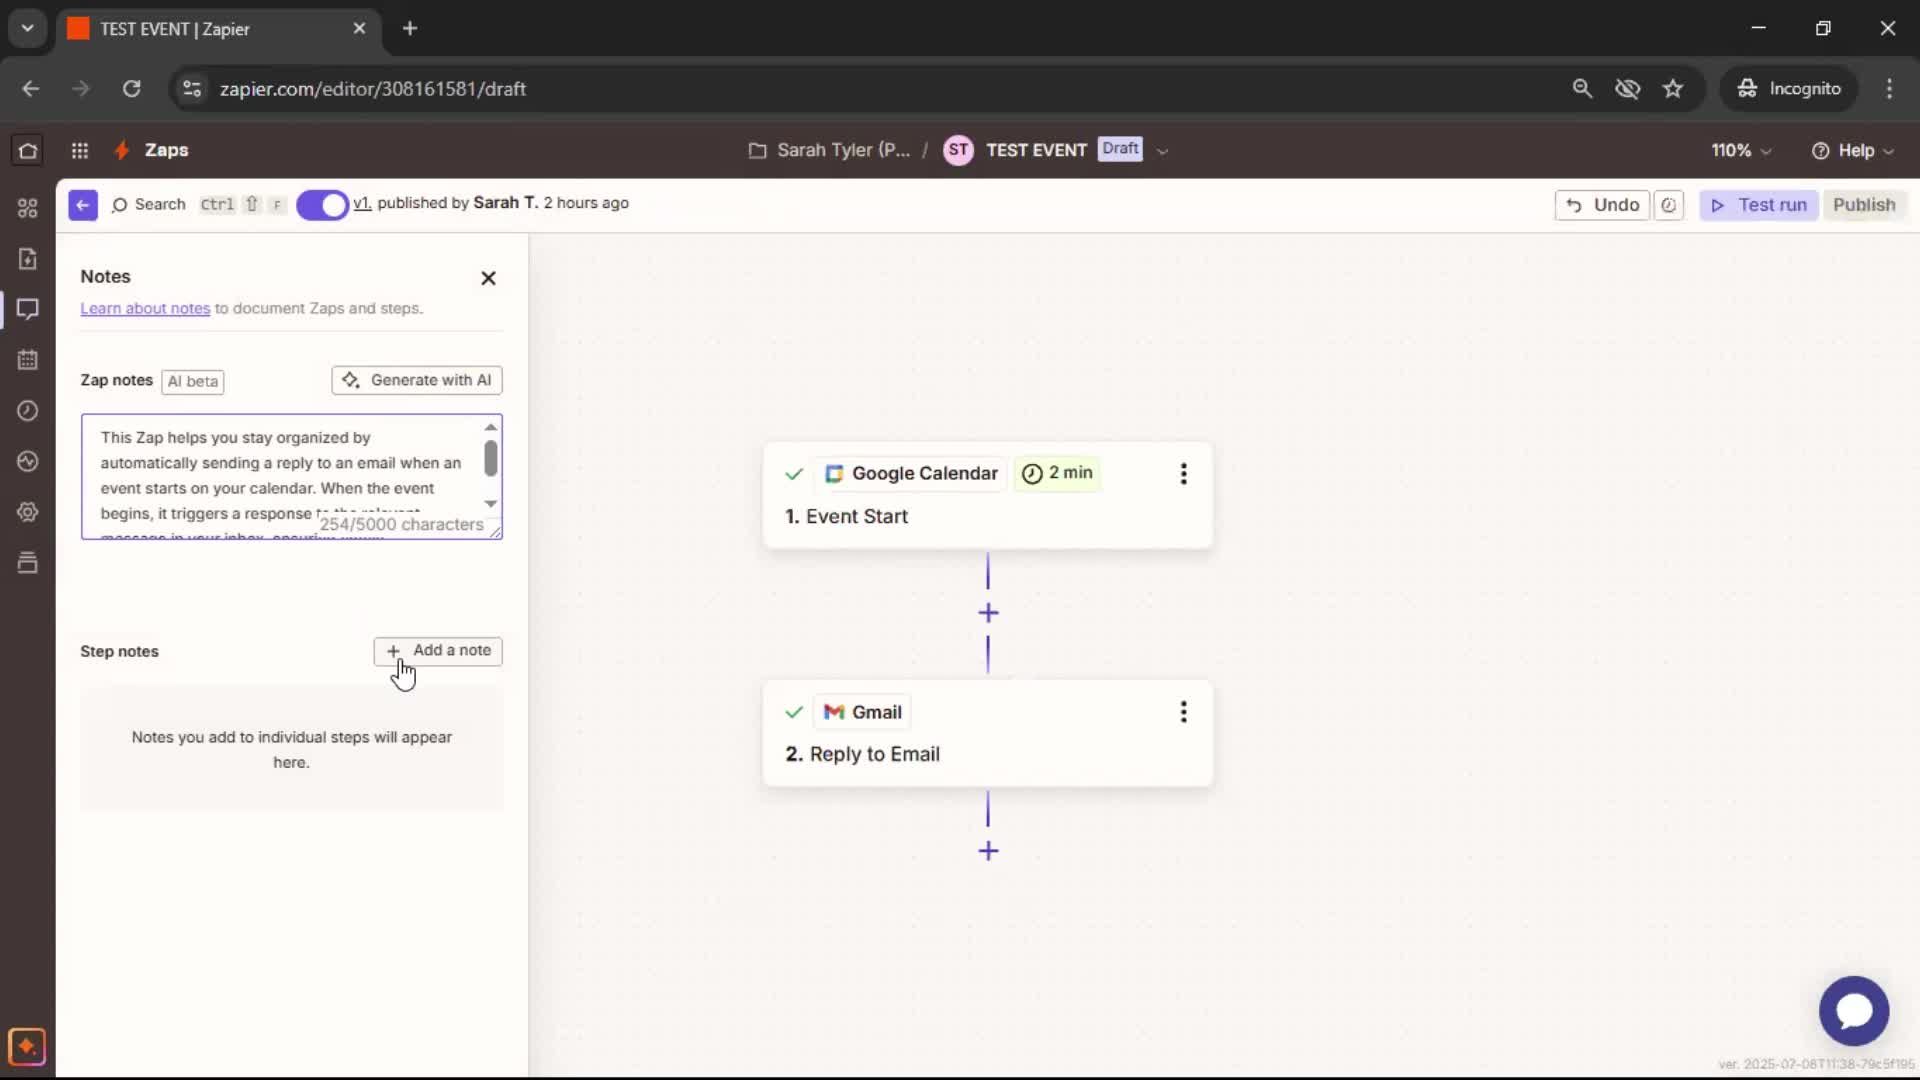The height and width of the screenshot is (1080, 1920).
Task: Select the Reply to Email step card
Action: [988, 733]
